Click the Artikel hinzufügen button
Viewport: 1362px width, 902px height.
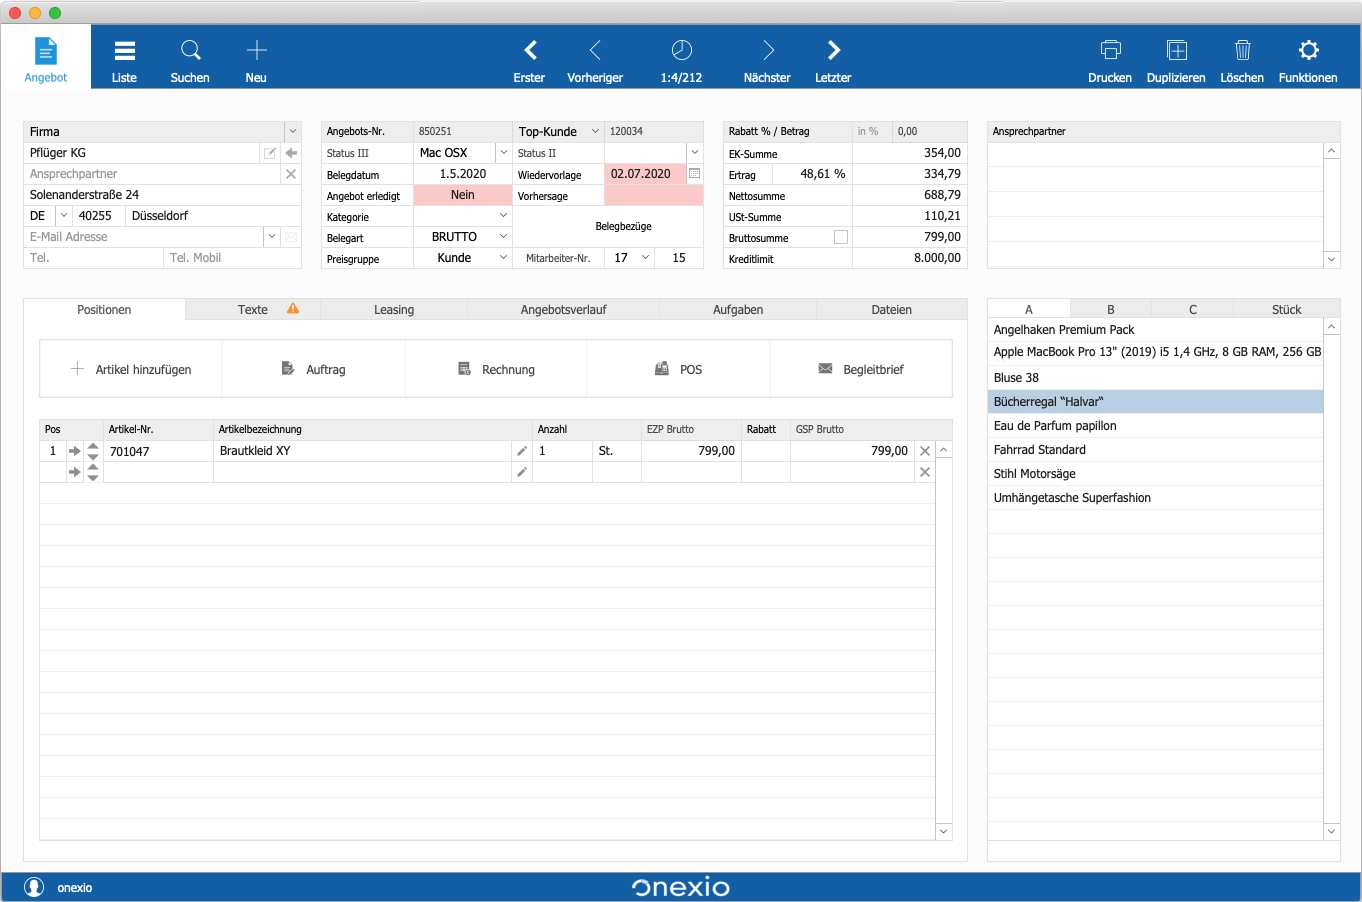[x=131, y=369]
